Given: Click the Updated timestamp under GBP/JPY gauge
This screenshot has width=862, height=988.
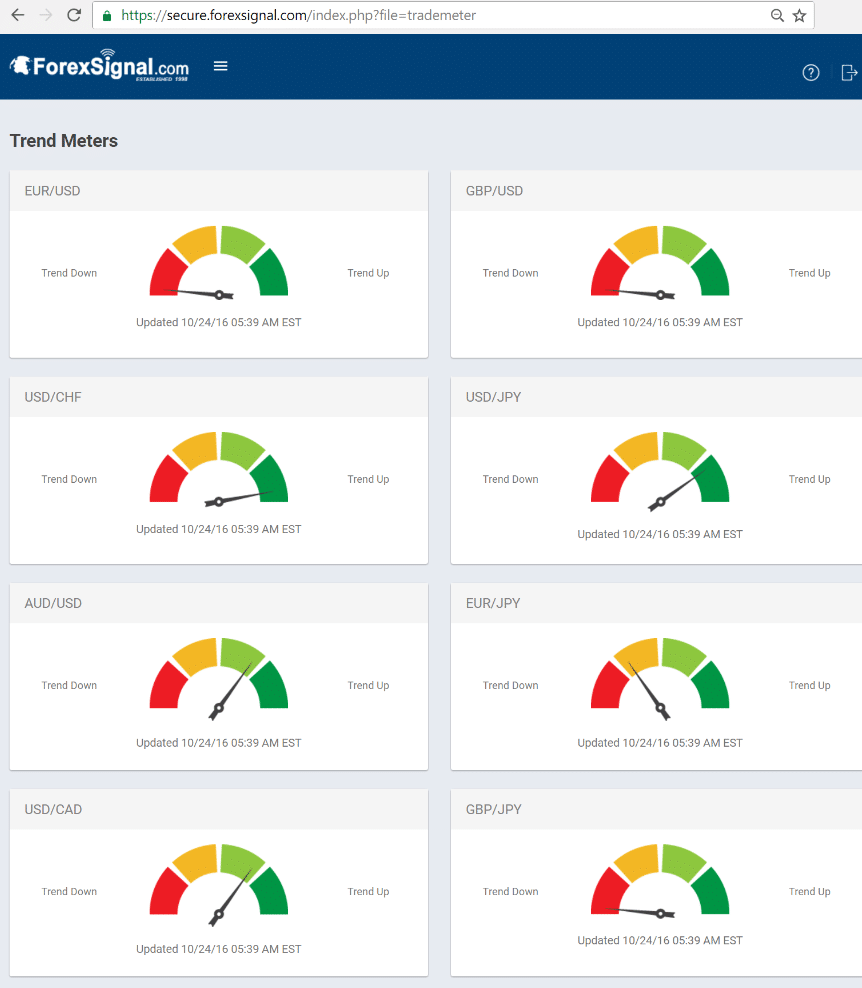Looking at the screenshot, I should pyautogui.click(x=660, y=939).
